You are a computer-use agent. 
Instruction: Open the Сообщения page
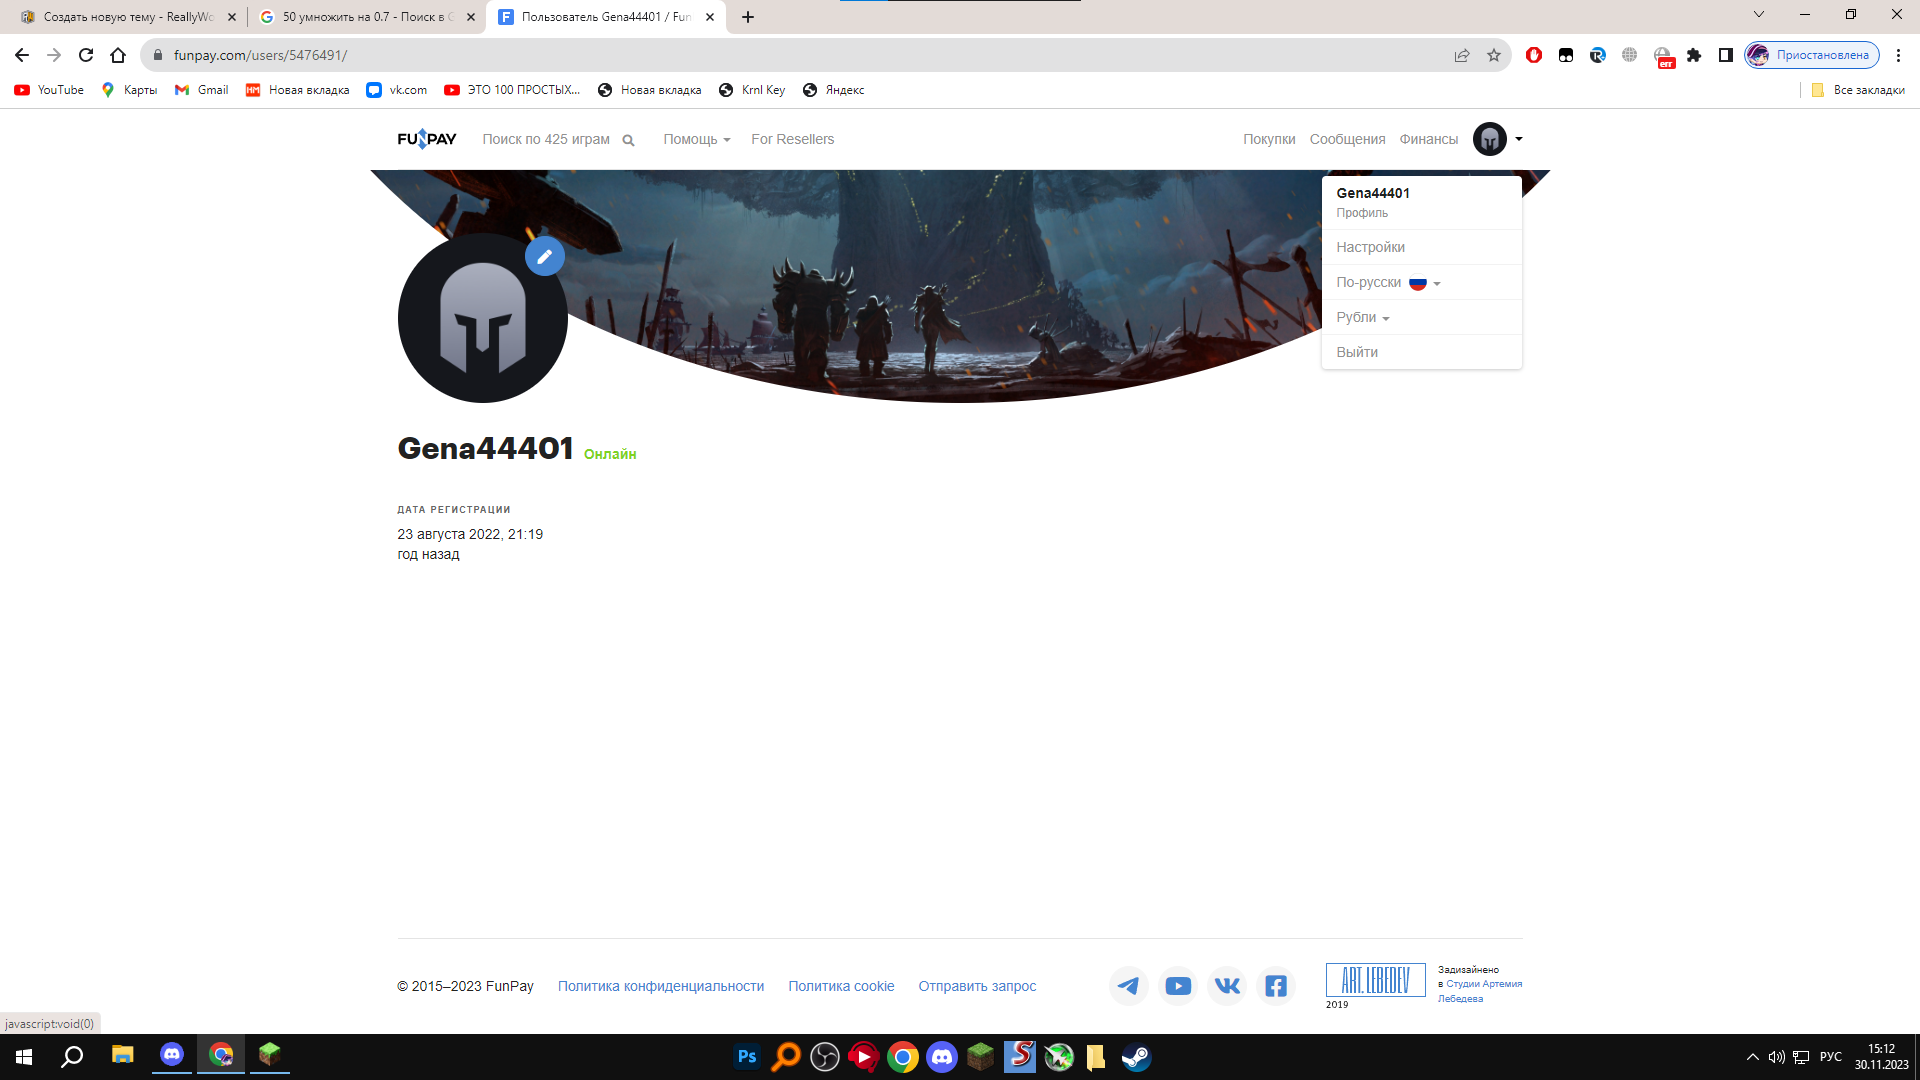(1347, 139)
